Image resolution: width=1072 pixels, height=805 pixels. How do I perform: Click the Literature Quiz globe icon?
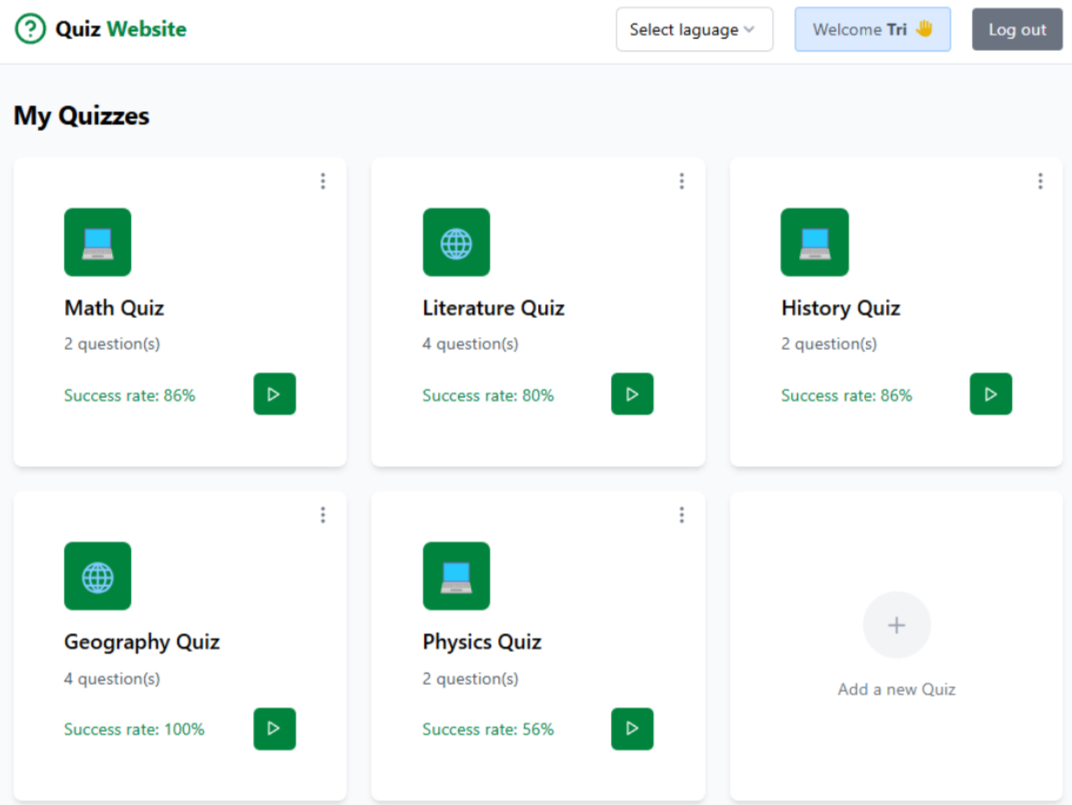(456, 242)
